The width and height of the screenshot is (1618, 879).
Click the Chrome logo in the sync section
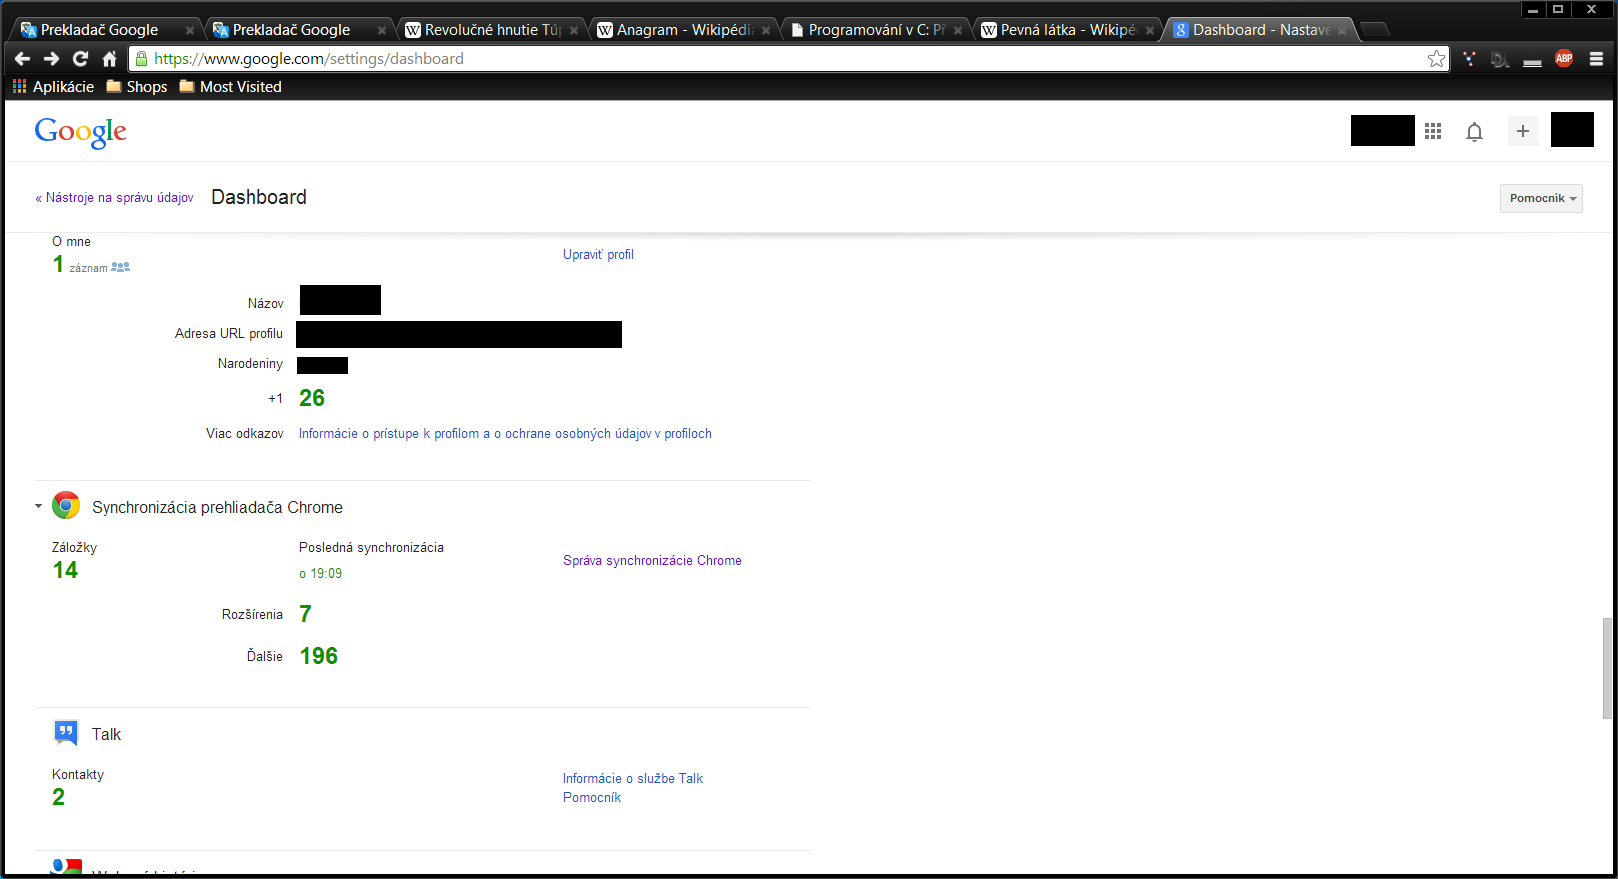tap(66, 506)
